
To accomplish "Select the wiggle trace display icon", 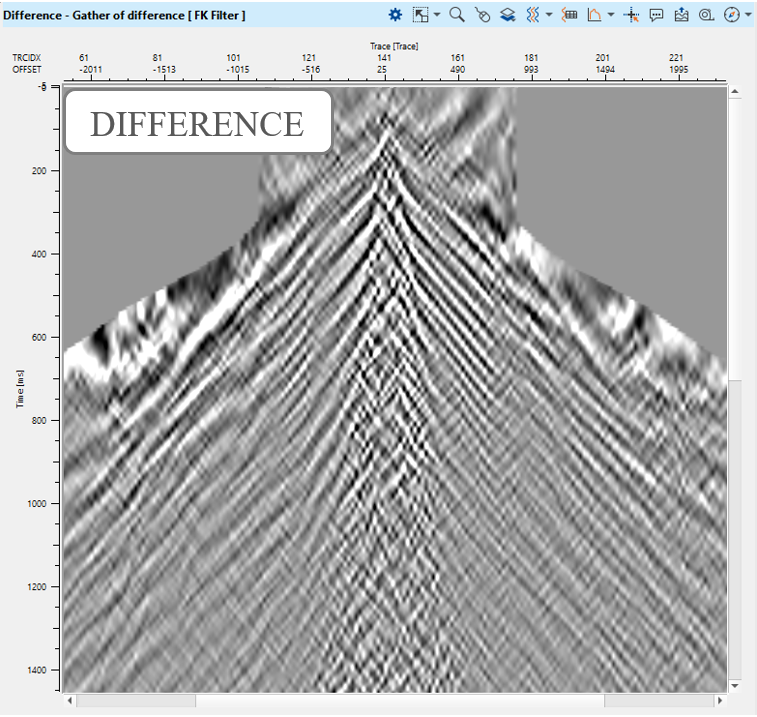I will point(533,15).
